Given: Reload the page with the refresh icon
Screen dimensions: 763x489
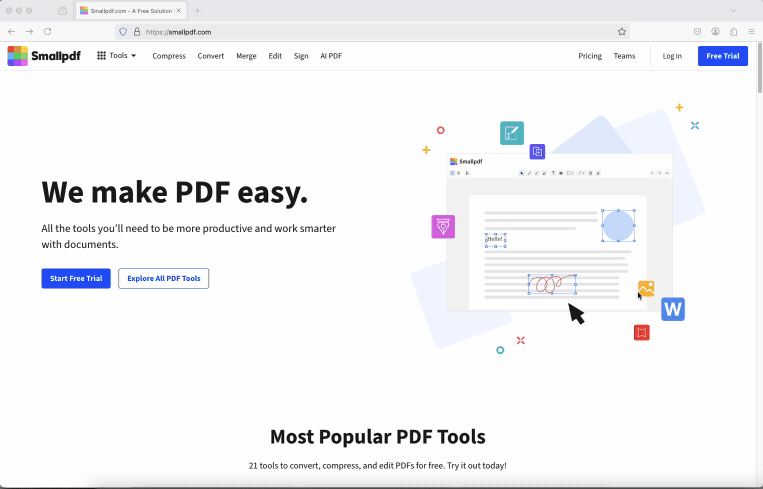Looking at the screenshot, I should pos(48,32).
